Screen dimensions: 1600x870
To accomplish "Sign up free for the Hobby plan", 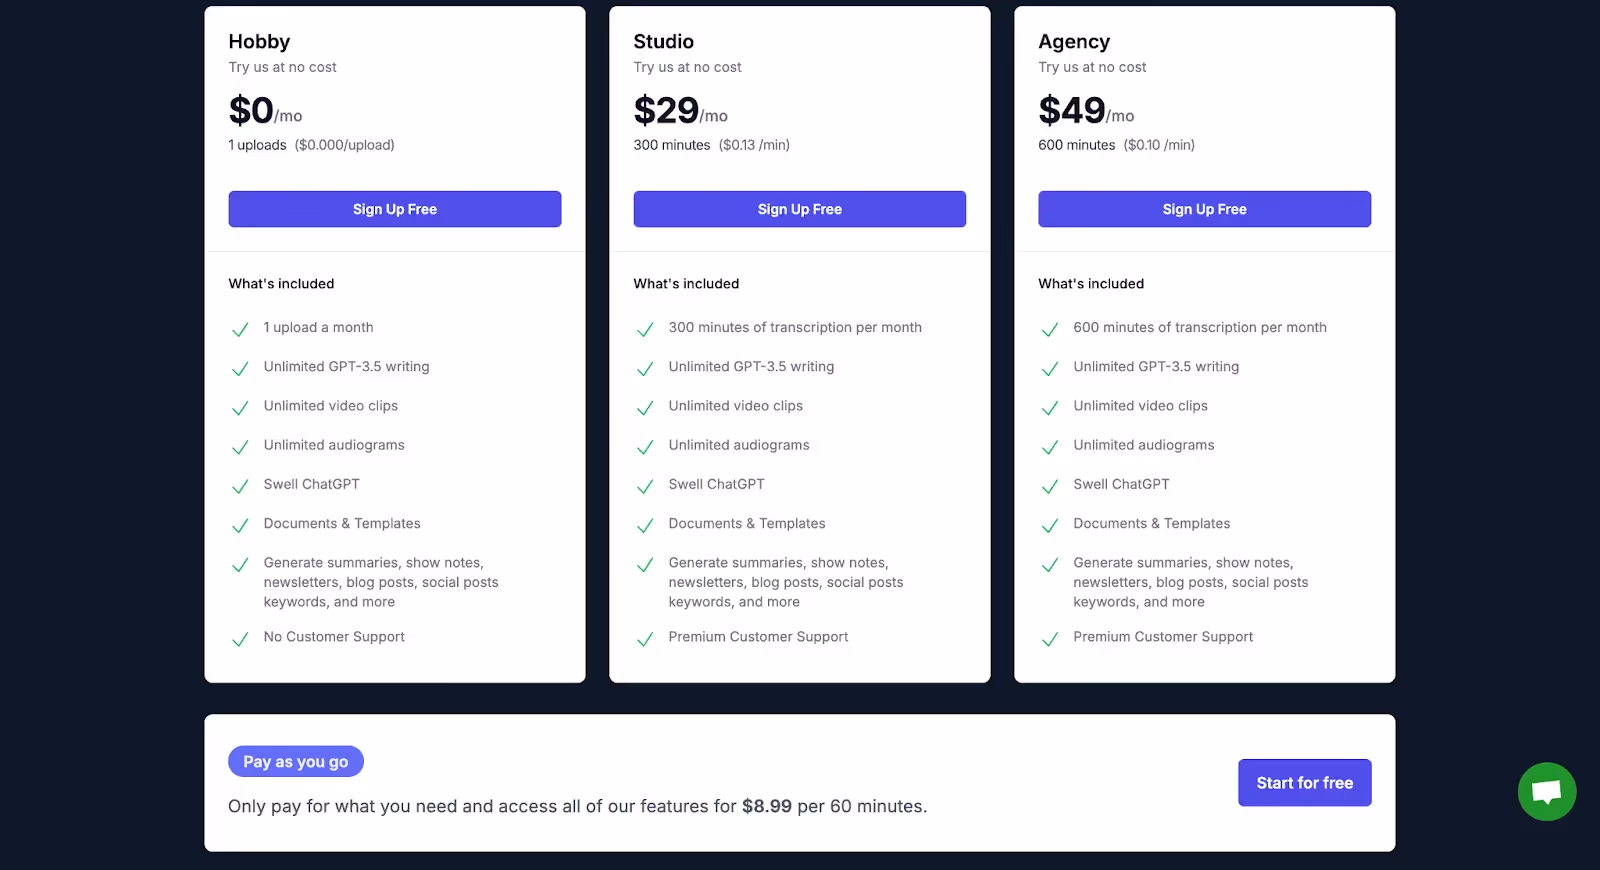I will coord(395,209).
